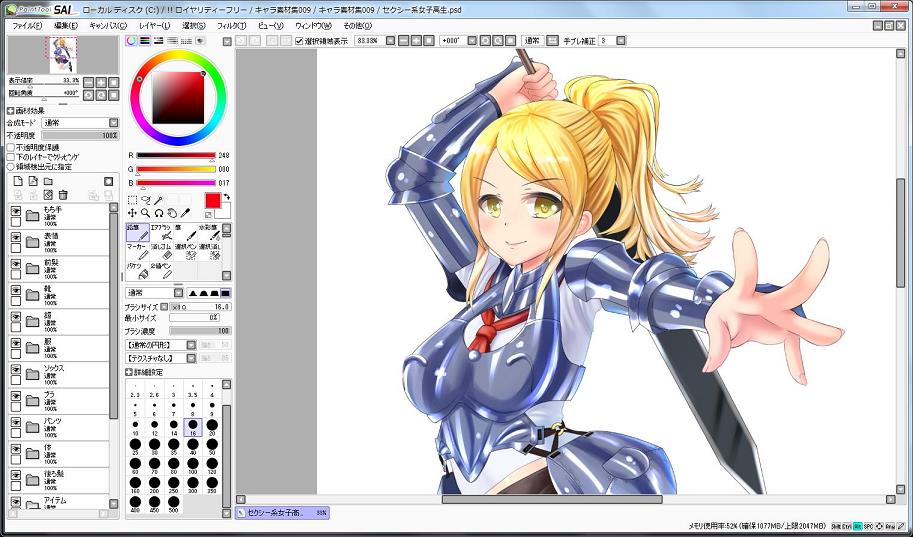The image size is (913, 537).
Task: Enable 下のレイヤーでクリッピング checkbox
Action: tap(11, 157)
